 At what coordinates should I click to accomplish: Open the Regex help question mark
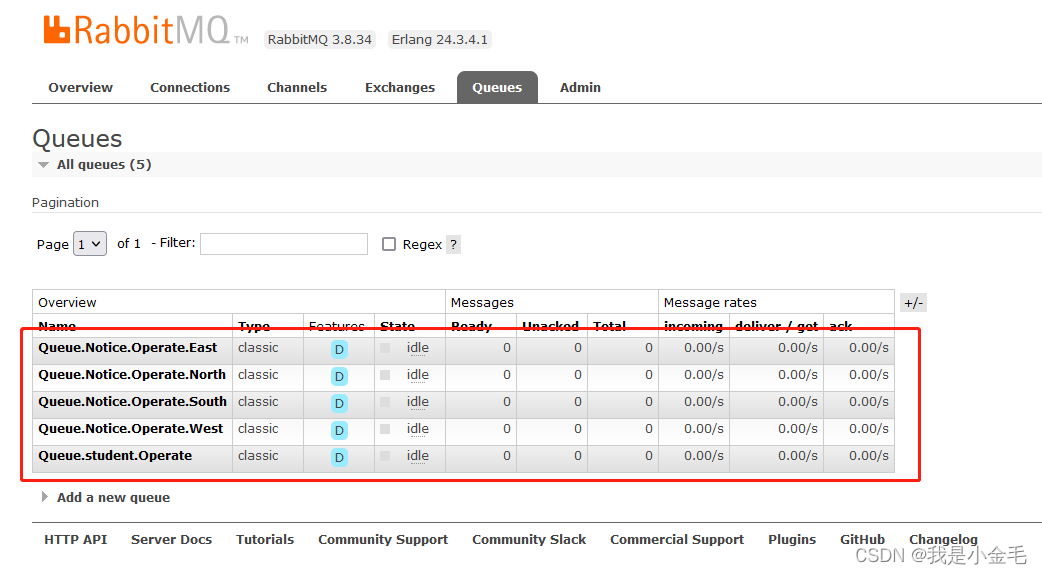(x=453, y=244)
